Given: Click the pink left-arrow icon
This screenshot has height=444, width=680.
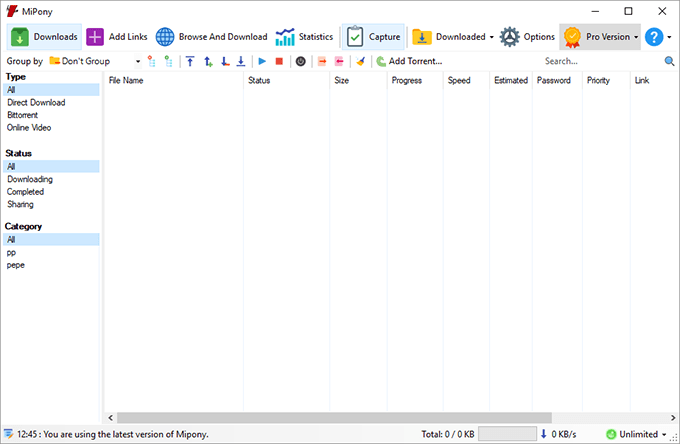Looking at the screenshot, I should [x=339, y=61].
